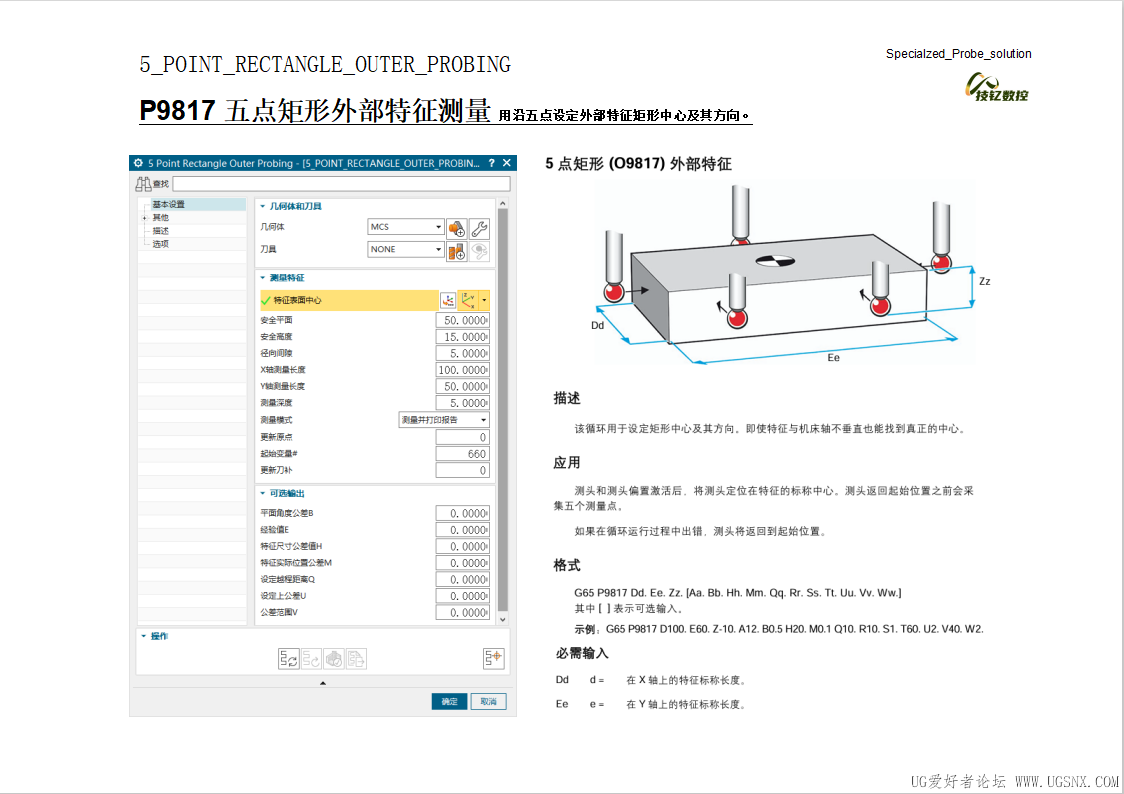Click the 特征尺寸公差值H value field

(x=462, y=546)
